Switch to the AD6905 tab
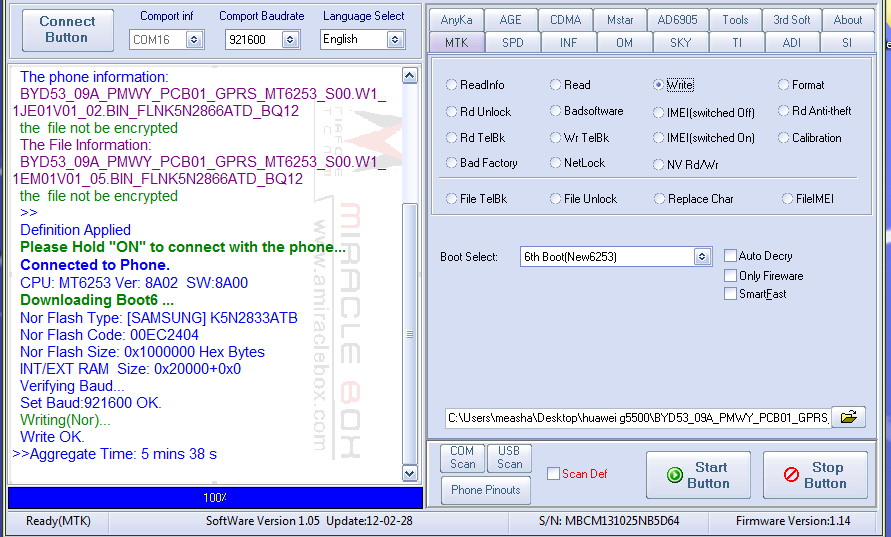 click(677, 20)
